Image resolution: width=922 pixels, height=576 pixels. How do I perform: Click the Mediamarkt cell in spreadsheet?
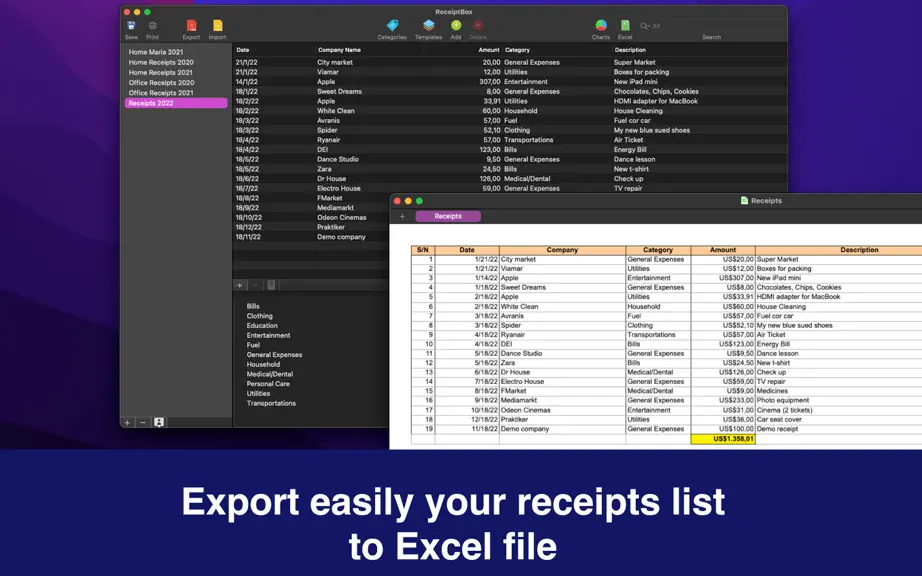(x=562, y=400)
